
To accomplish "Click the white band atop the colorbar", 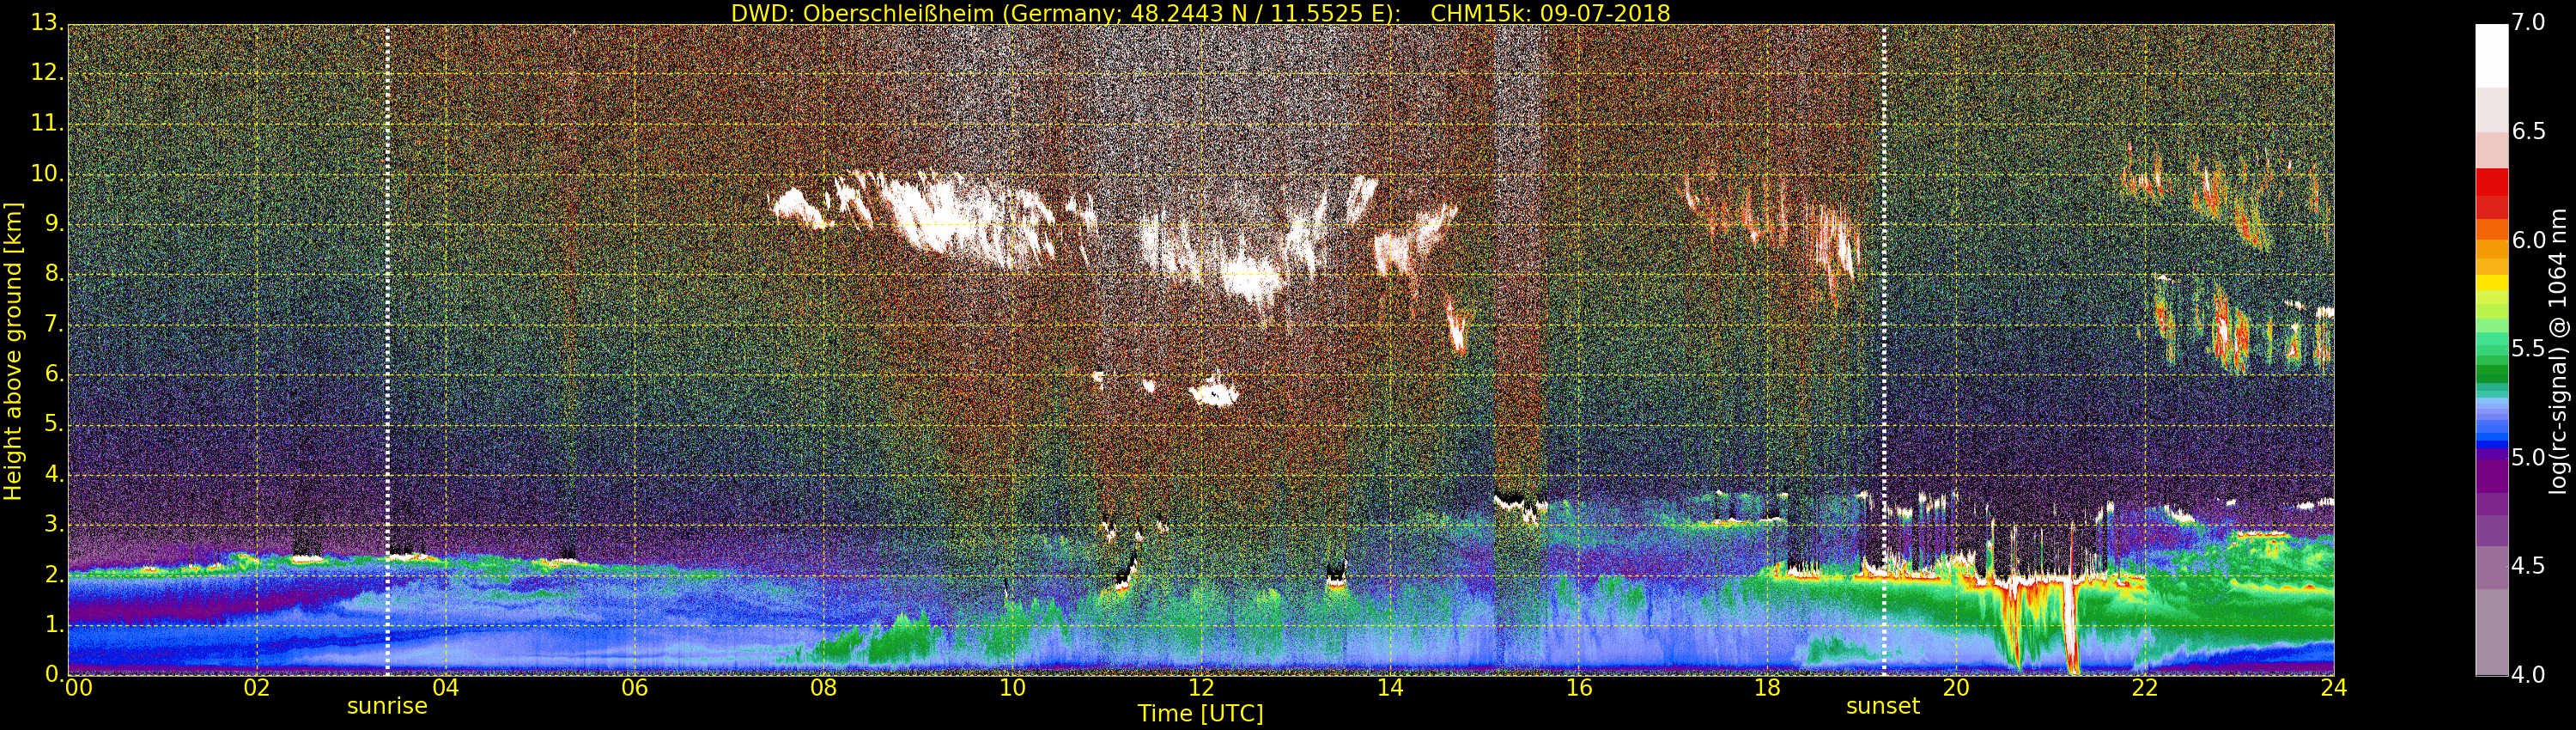I will click(x=2491, y=56).
